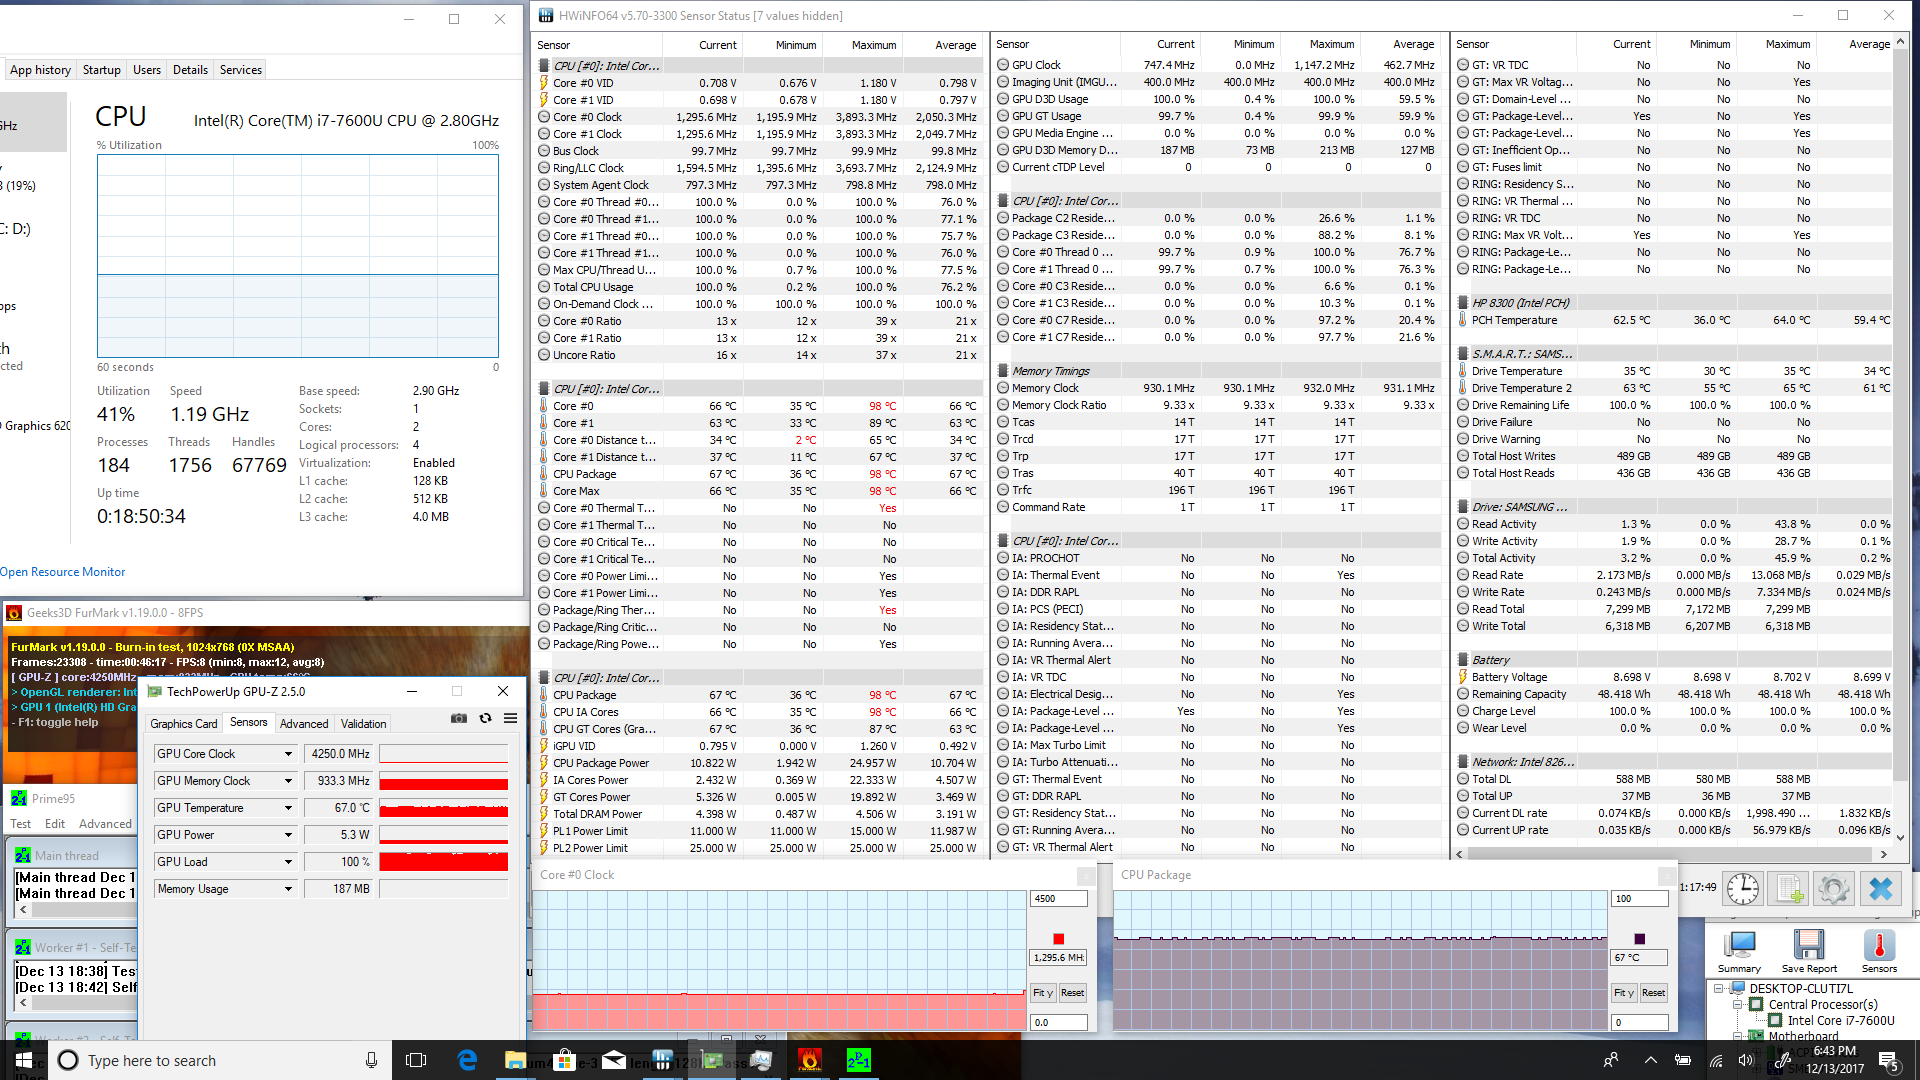
Task: Click Open Resource Monitor link
Action: pyautogui.click(x=63, y=572)
